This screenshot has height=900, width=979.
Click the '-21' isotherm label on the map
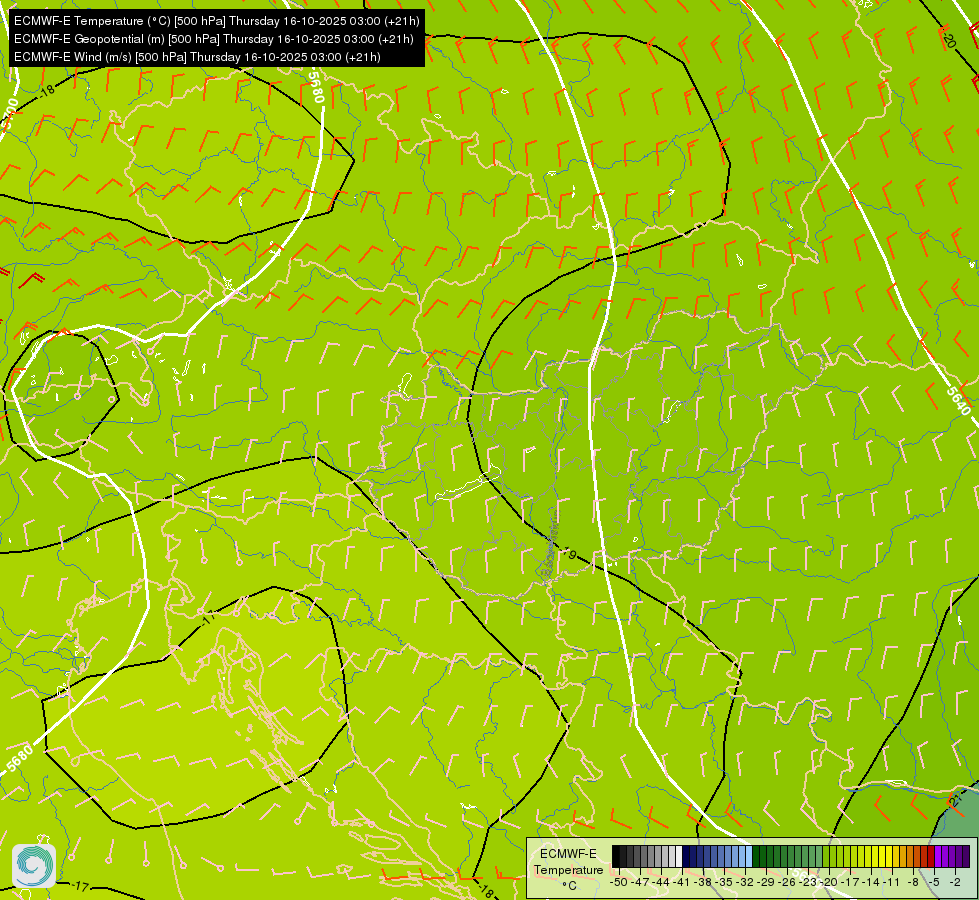click(955, 799)
